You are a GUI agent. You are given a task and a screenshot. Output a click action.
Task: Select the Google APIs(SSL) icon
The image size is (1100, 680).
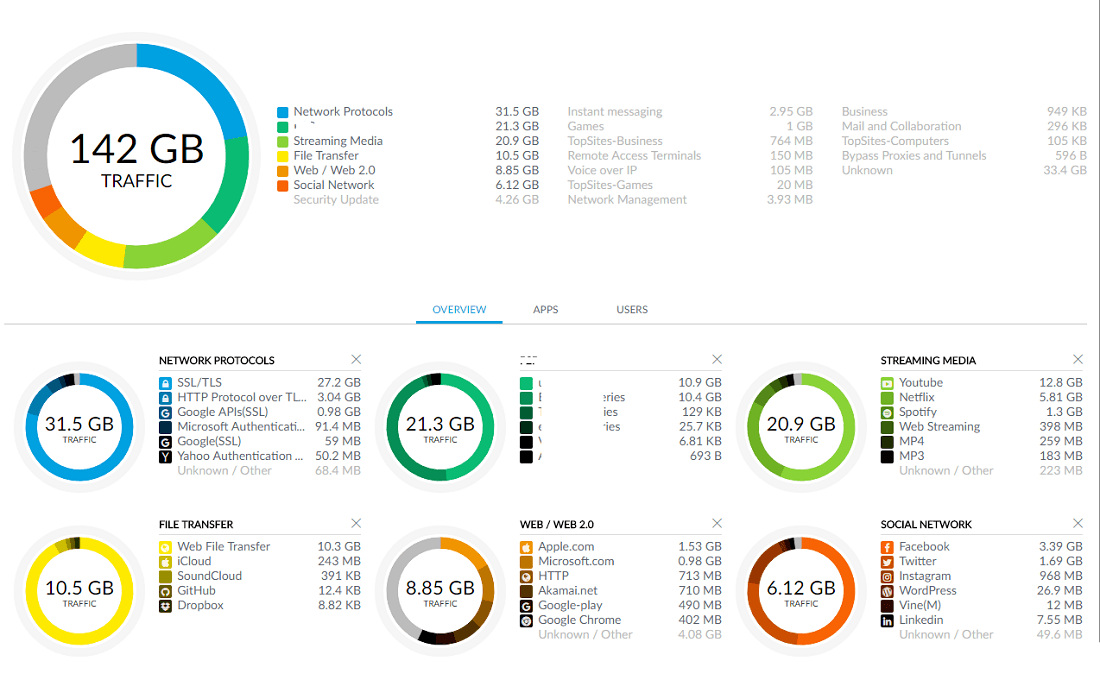[x=165, y=413]
